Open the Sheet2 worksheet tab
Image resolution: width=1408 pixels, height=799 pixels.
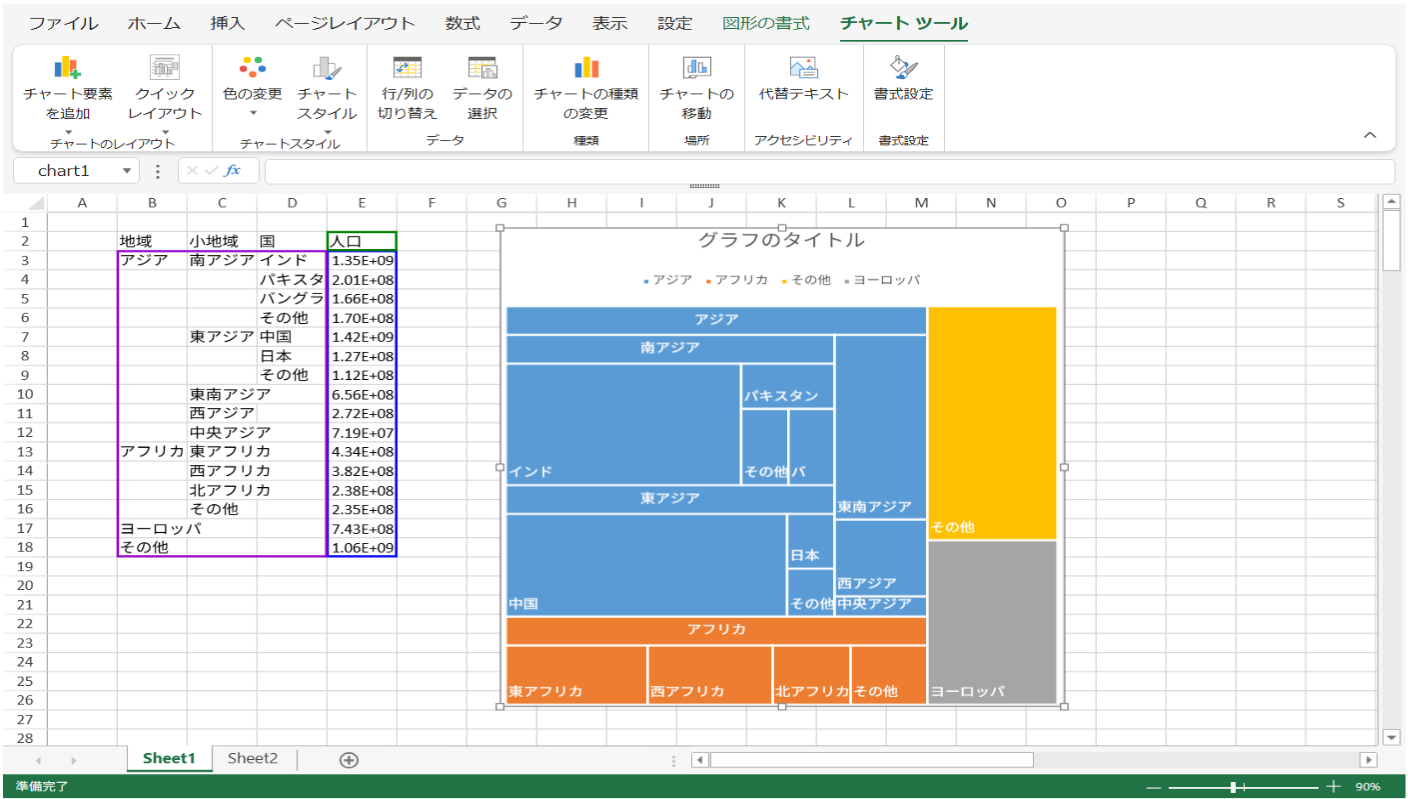(252, 758)
